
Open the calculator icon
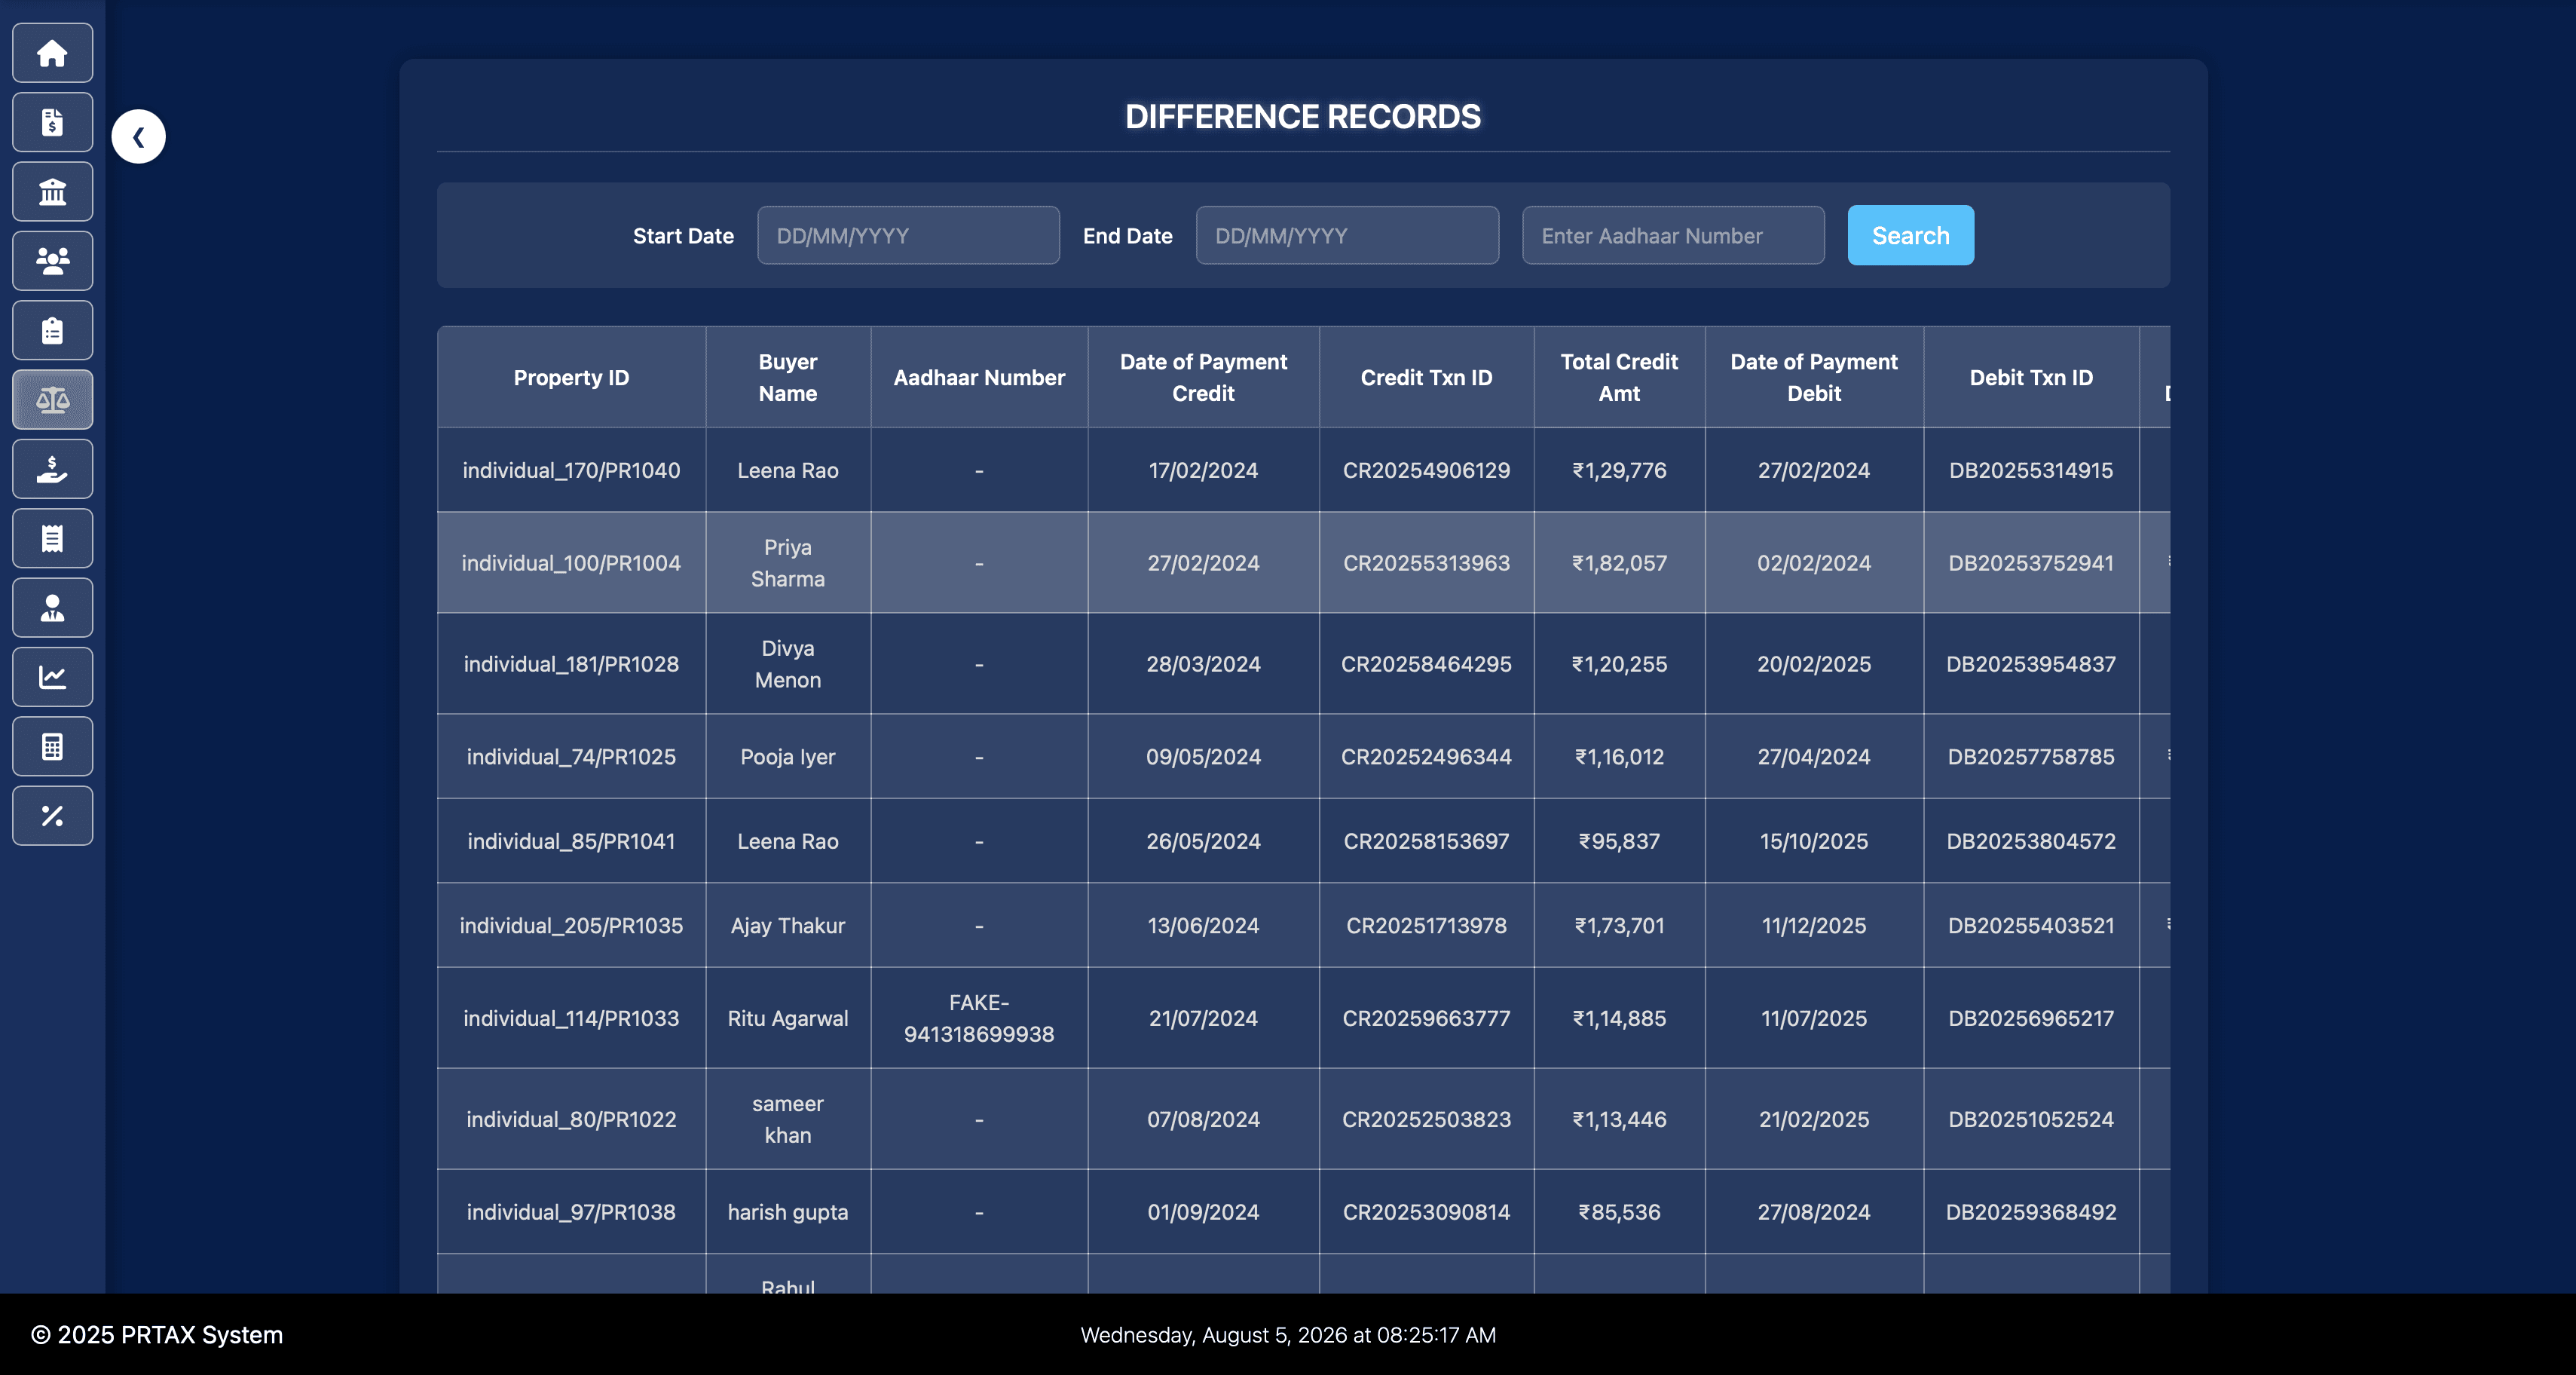pos(52,746)
